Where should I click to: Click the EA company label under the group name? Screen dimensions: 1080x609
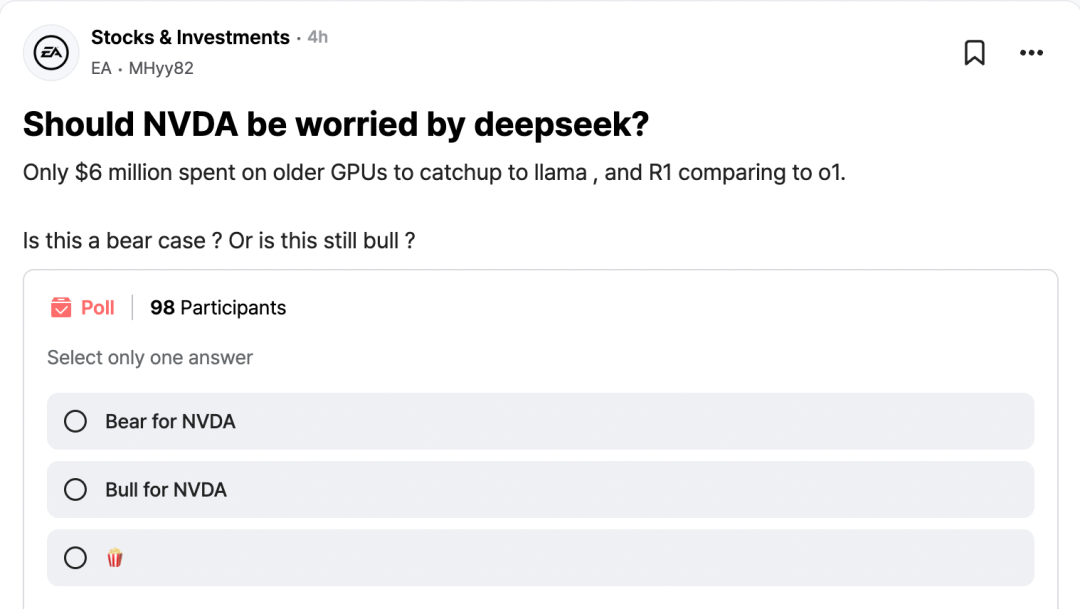click(101, 68)
